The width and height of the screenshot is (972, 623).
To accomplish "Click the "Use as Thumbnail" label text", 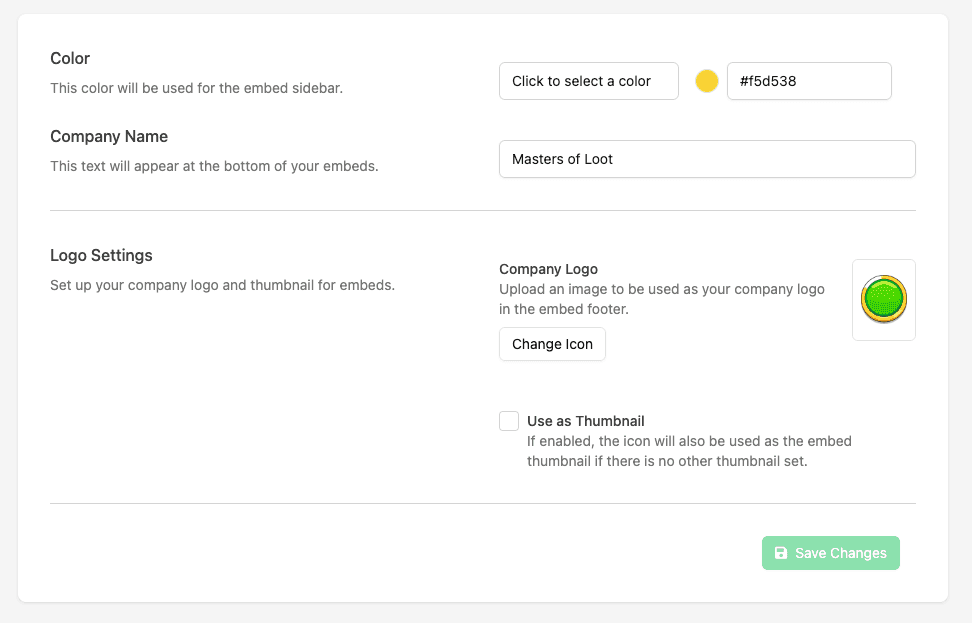I will 586,421.
